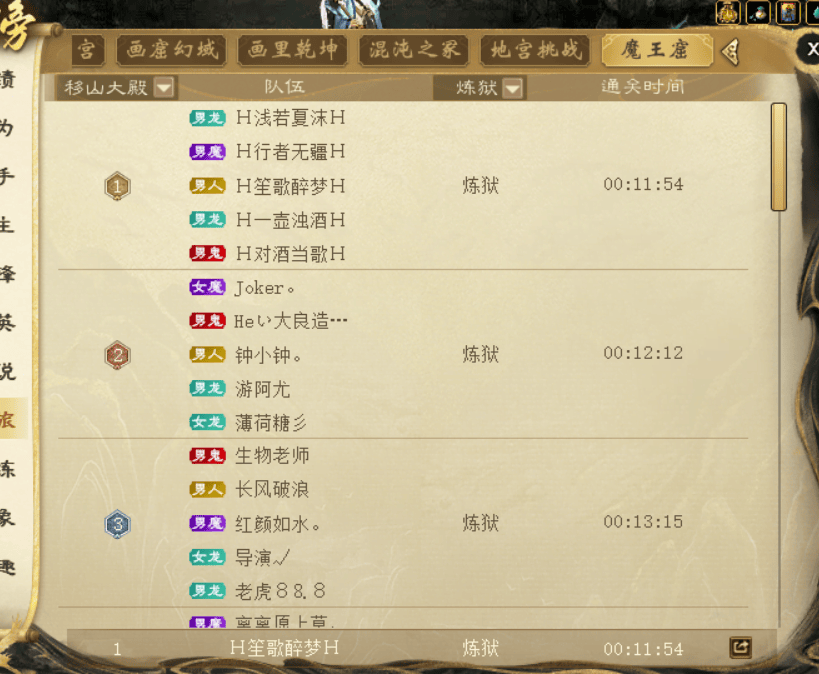
Task: Click the 女龙 badge beside 薄荷糖彡
Action: point(207,422)
